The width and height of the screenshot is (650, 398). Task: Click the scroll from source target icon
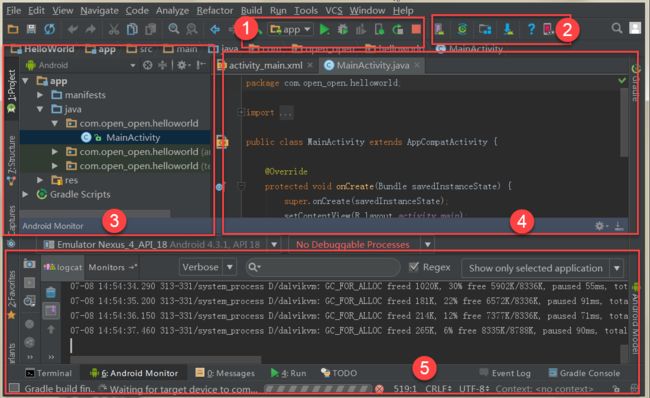148,65
